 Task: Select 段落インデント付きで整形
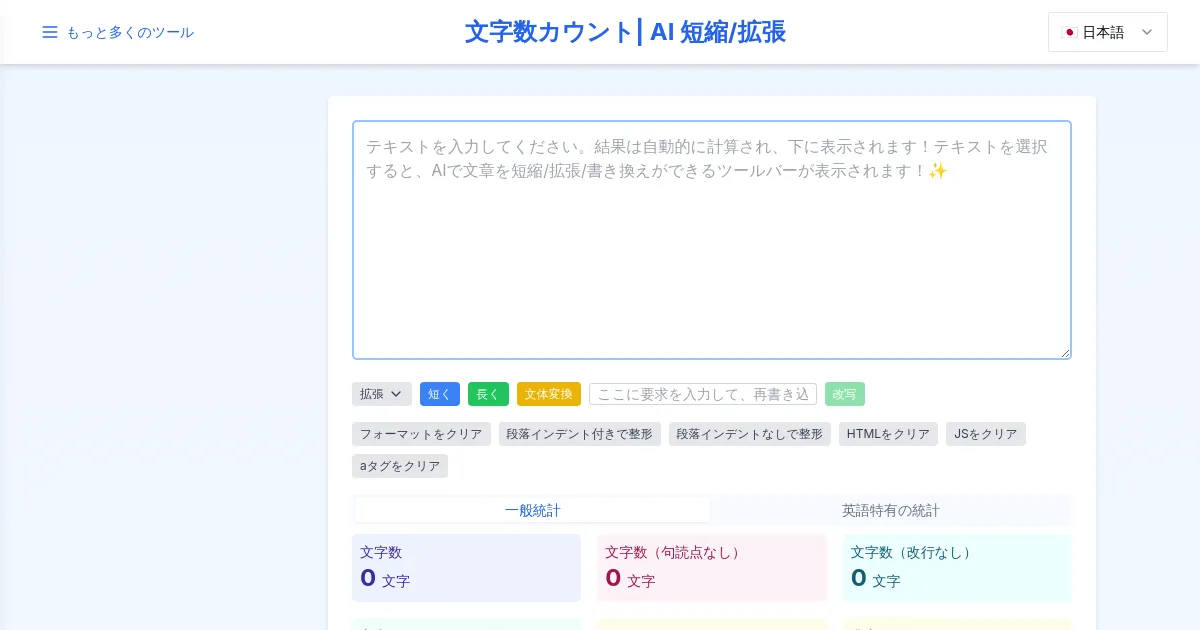[579, 434]
